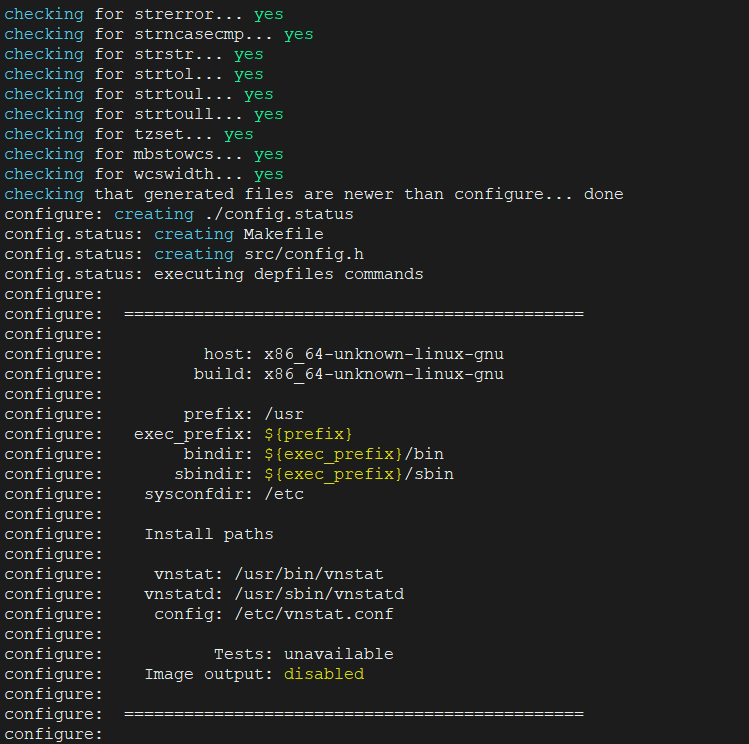Click the /etc/vnstat.conf config path
This screenshot has width=749, height=744.
pos(314,614)
